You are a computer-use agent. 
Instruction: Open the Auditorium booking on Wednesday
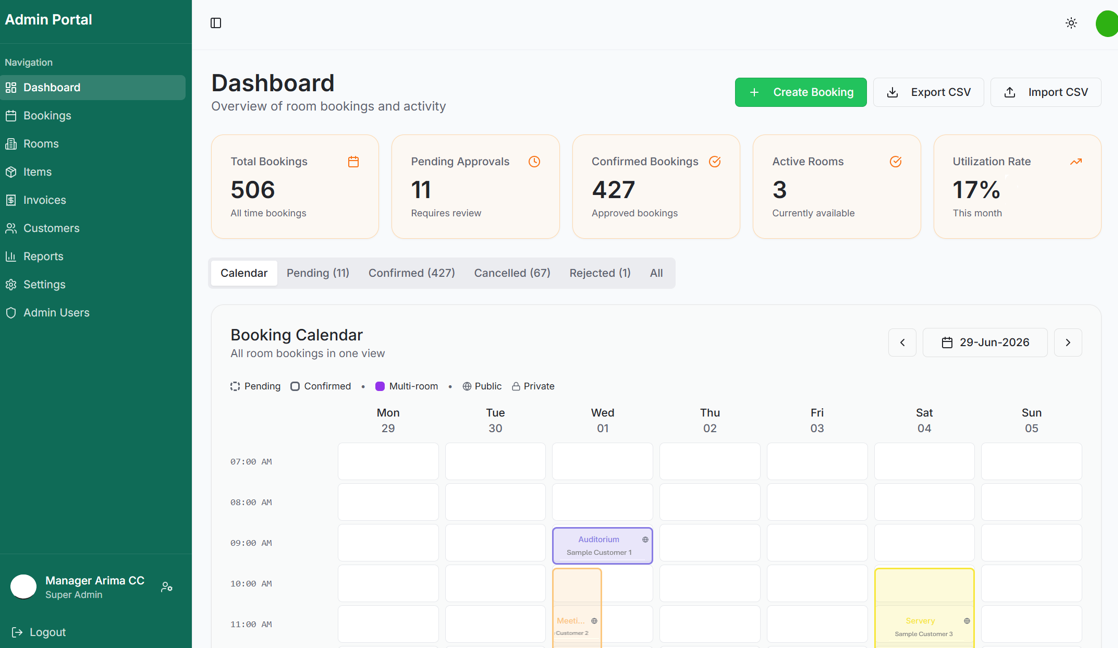[602, 546]
